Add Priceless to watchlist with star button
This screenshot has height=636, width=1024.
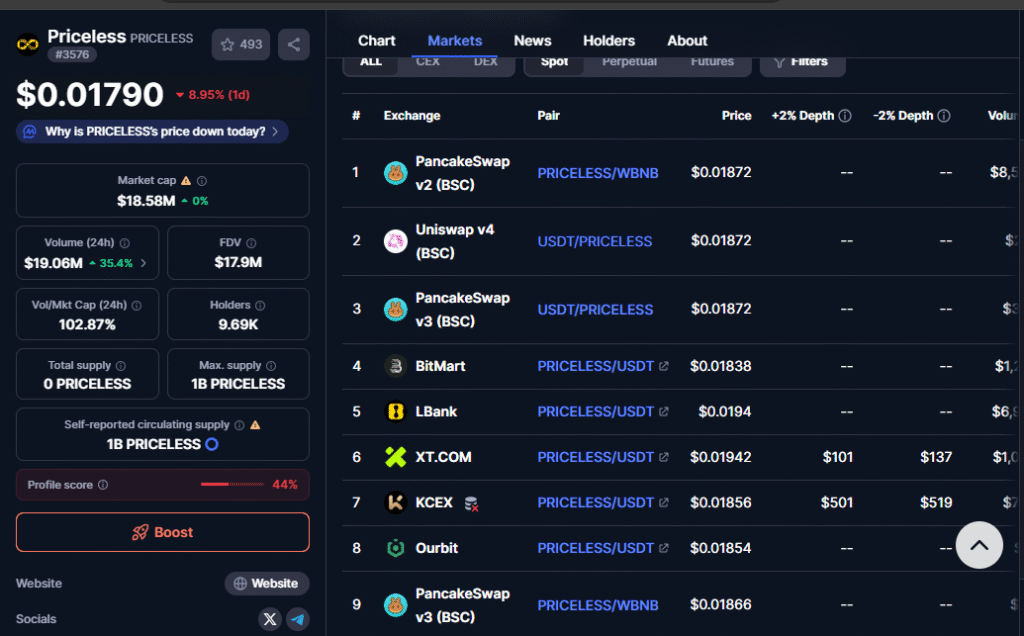[x=241, y=44]
